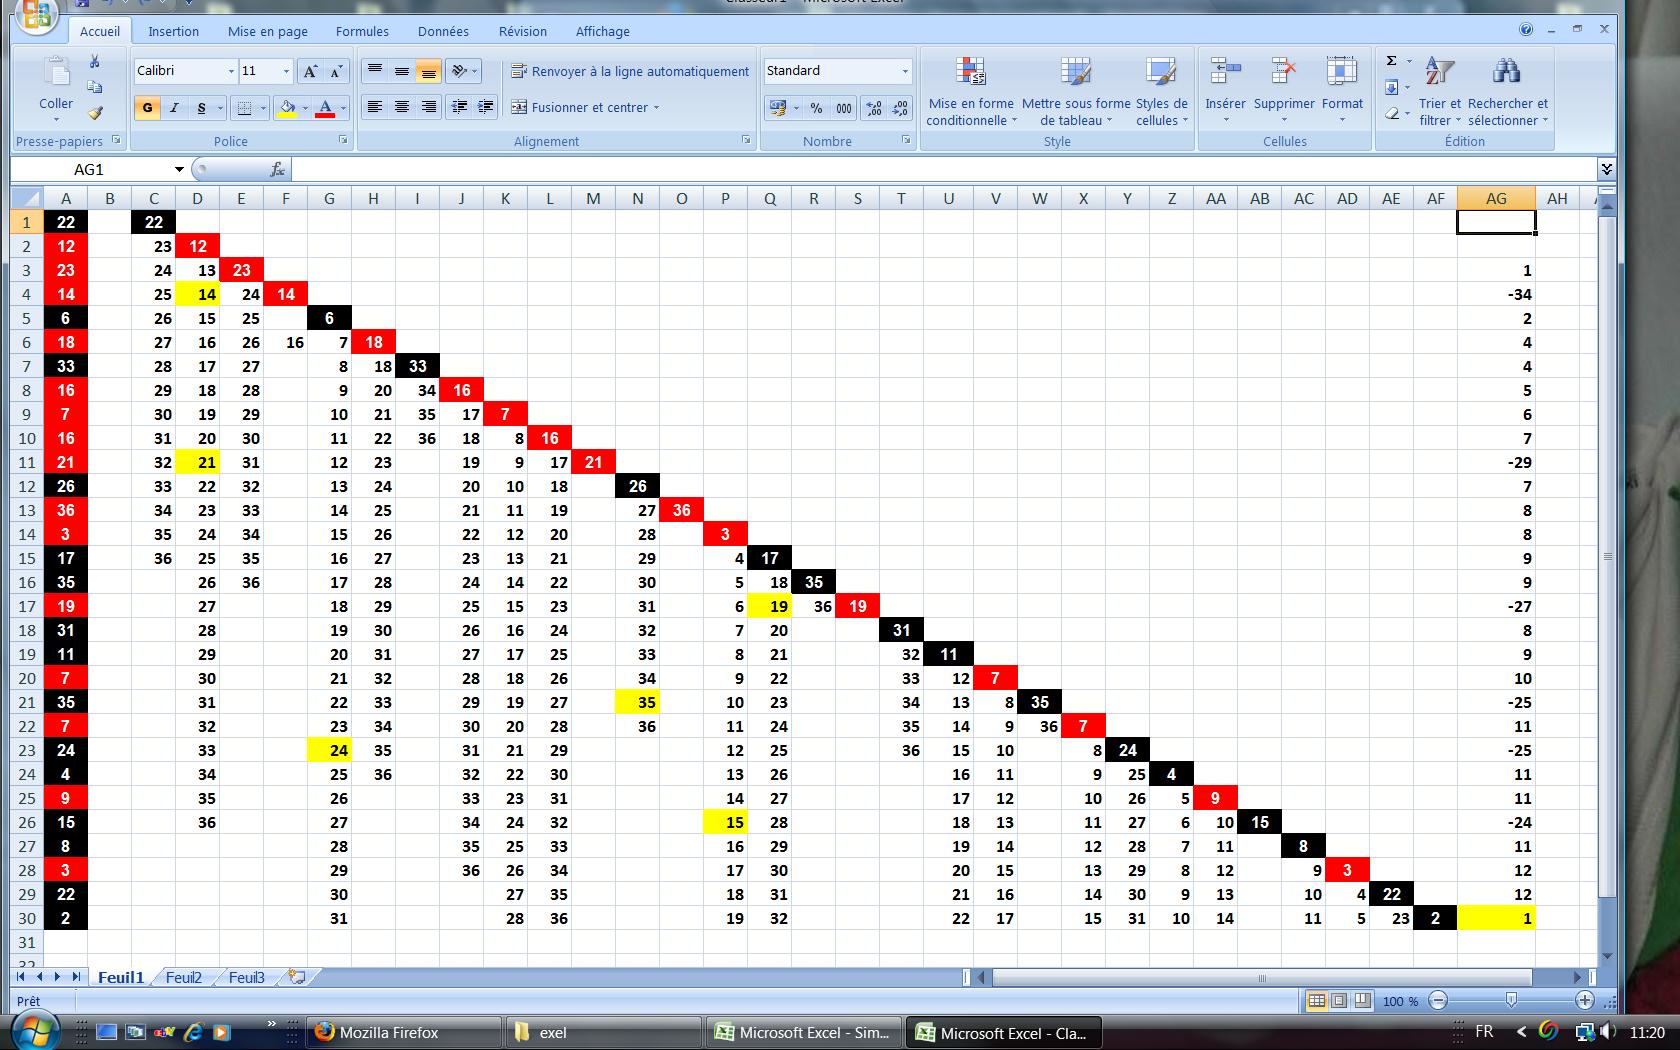This screenshot has height=1050, width=1680.
Task: Switch to Firefox in the taskbar
Action: coord(403,1033)
